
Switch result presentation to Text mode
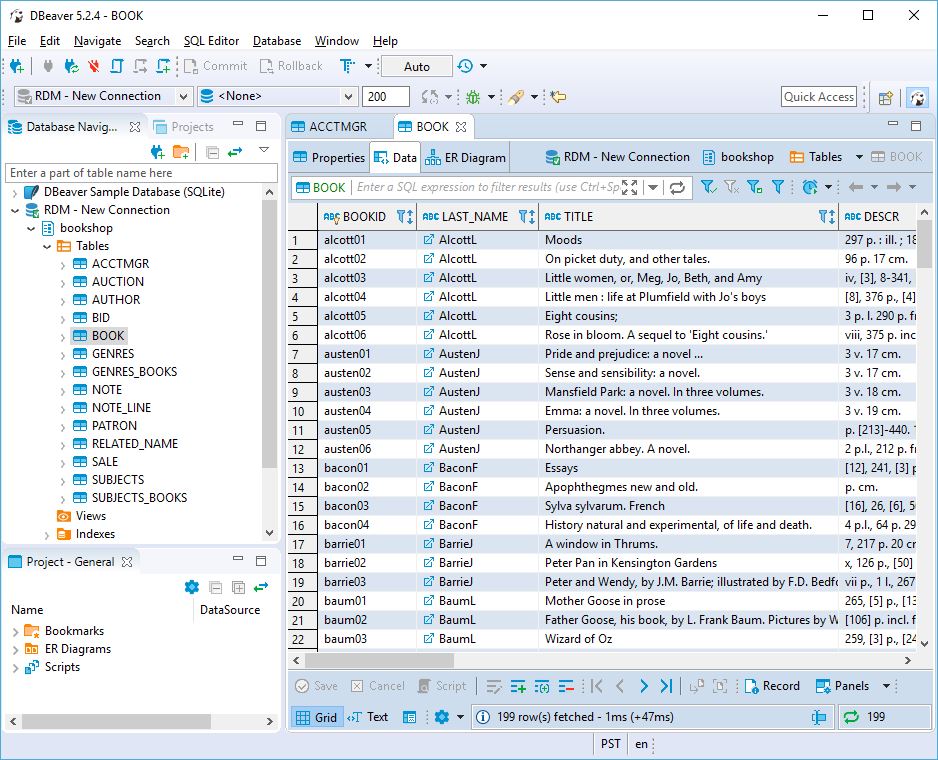(369, 716)
